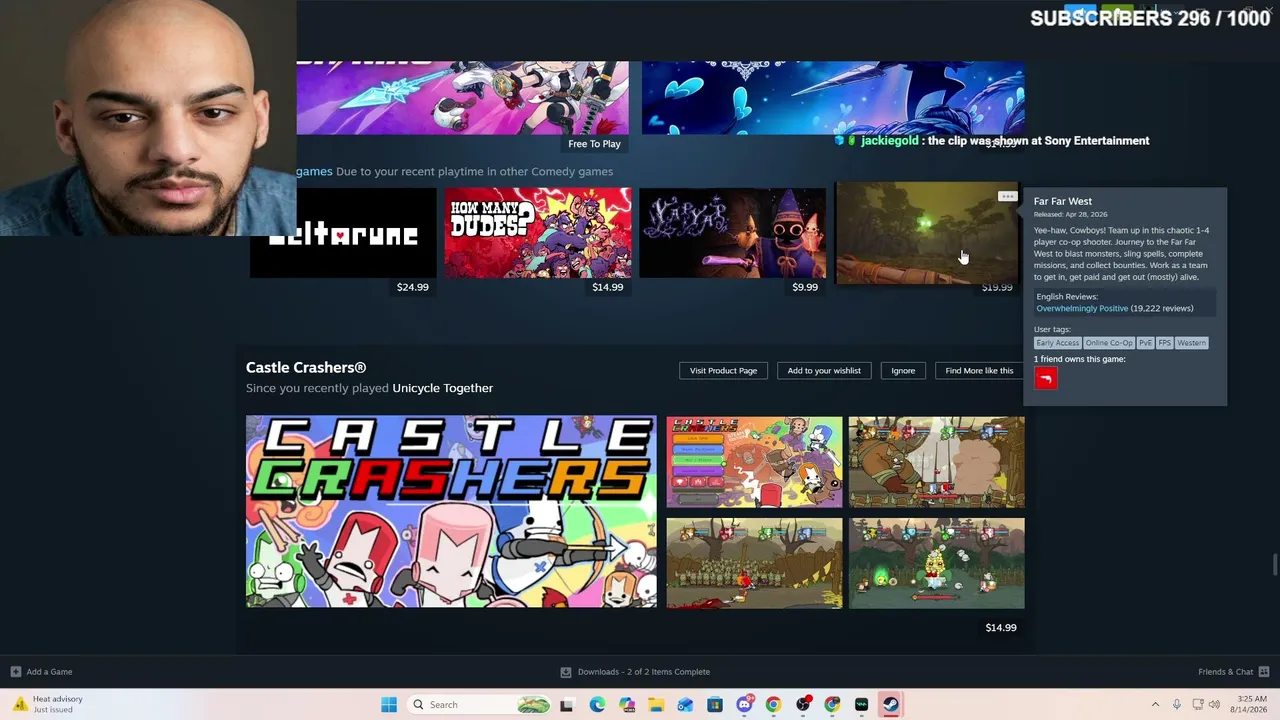Click the Far Far West popup title
Screen dimensions: 1280x720
click(x=1062, y=201)
